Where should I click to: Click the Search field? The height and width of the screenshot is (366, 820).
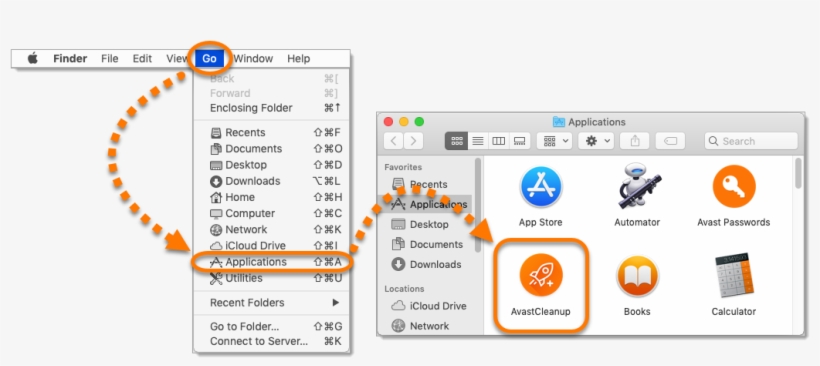click(x=751, y=141)
